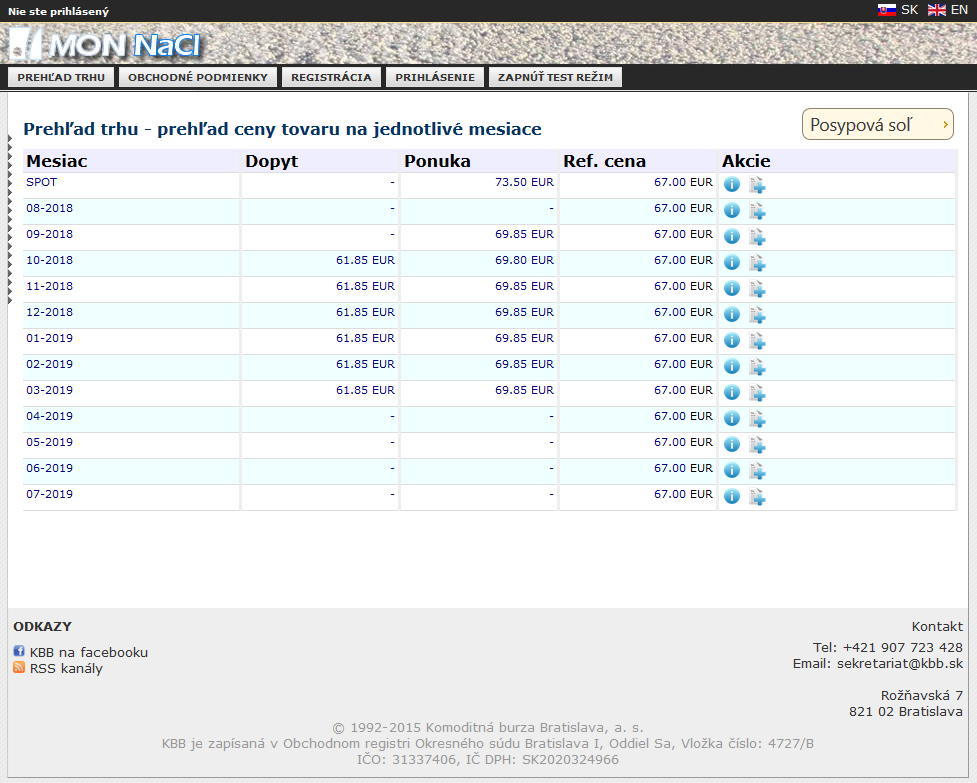Click the 69.80 EUR offer for 10-2018

[523, 260]
